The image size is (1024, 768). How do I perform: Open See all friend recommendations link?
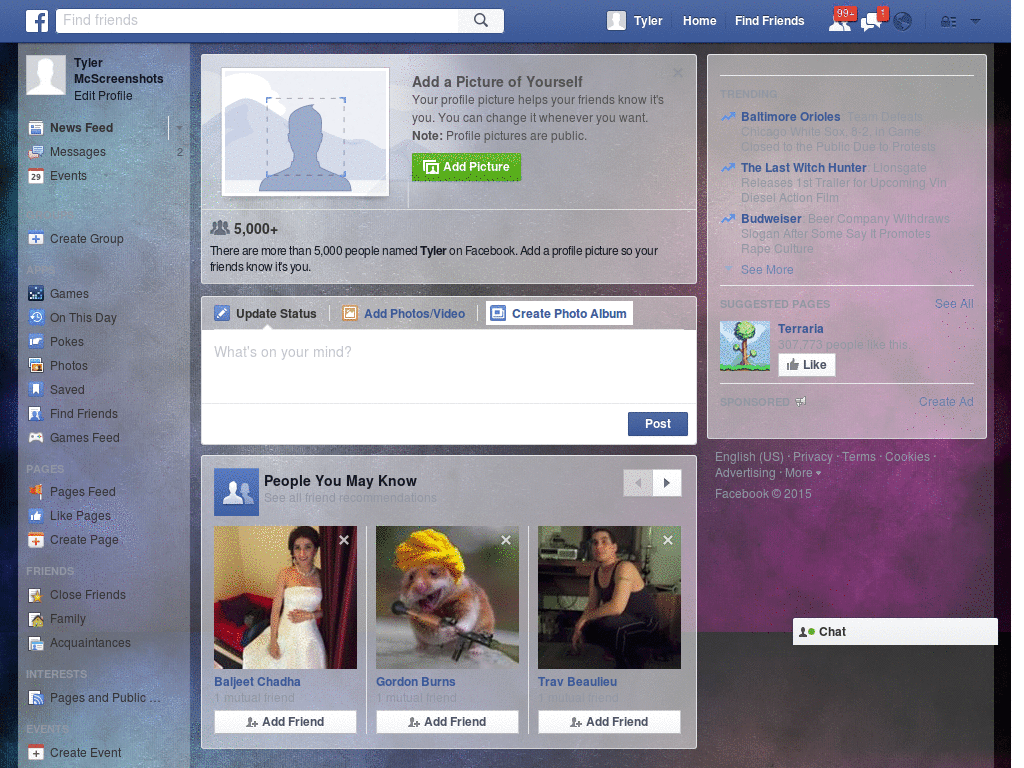(x=350, y=498)
